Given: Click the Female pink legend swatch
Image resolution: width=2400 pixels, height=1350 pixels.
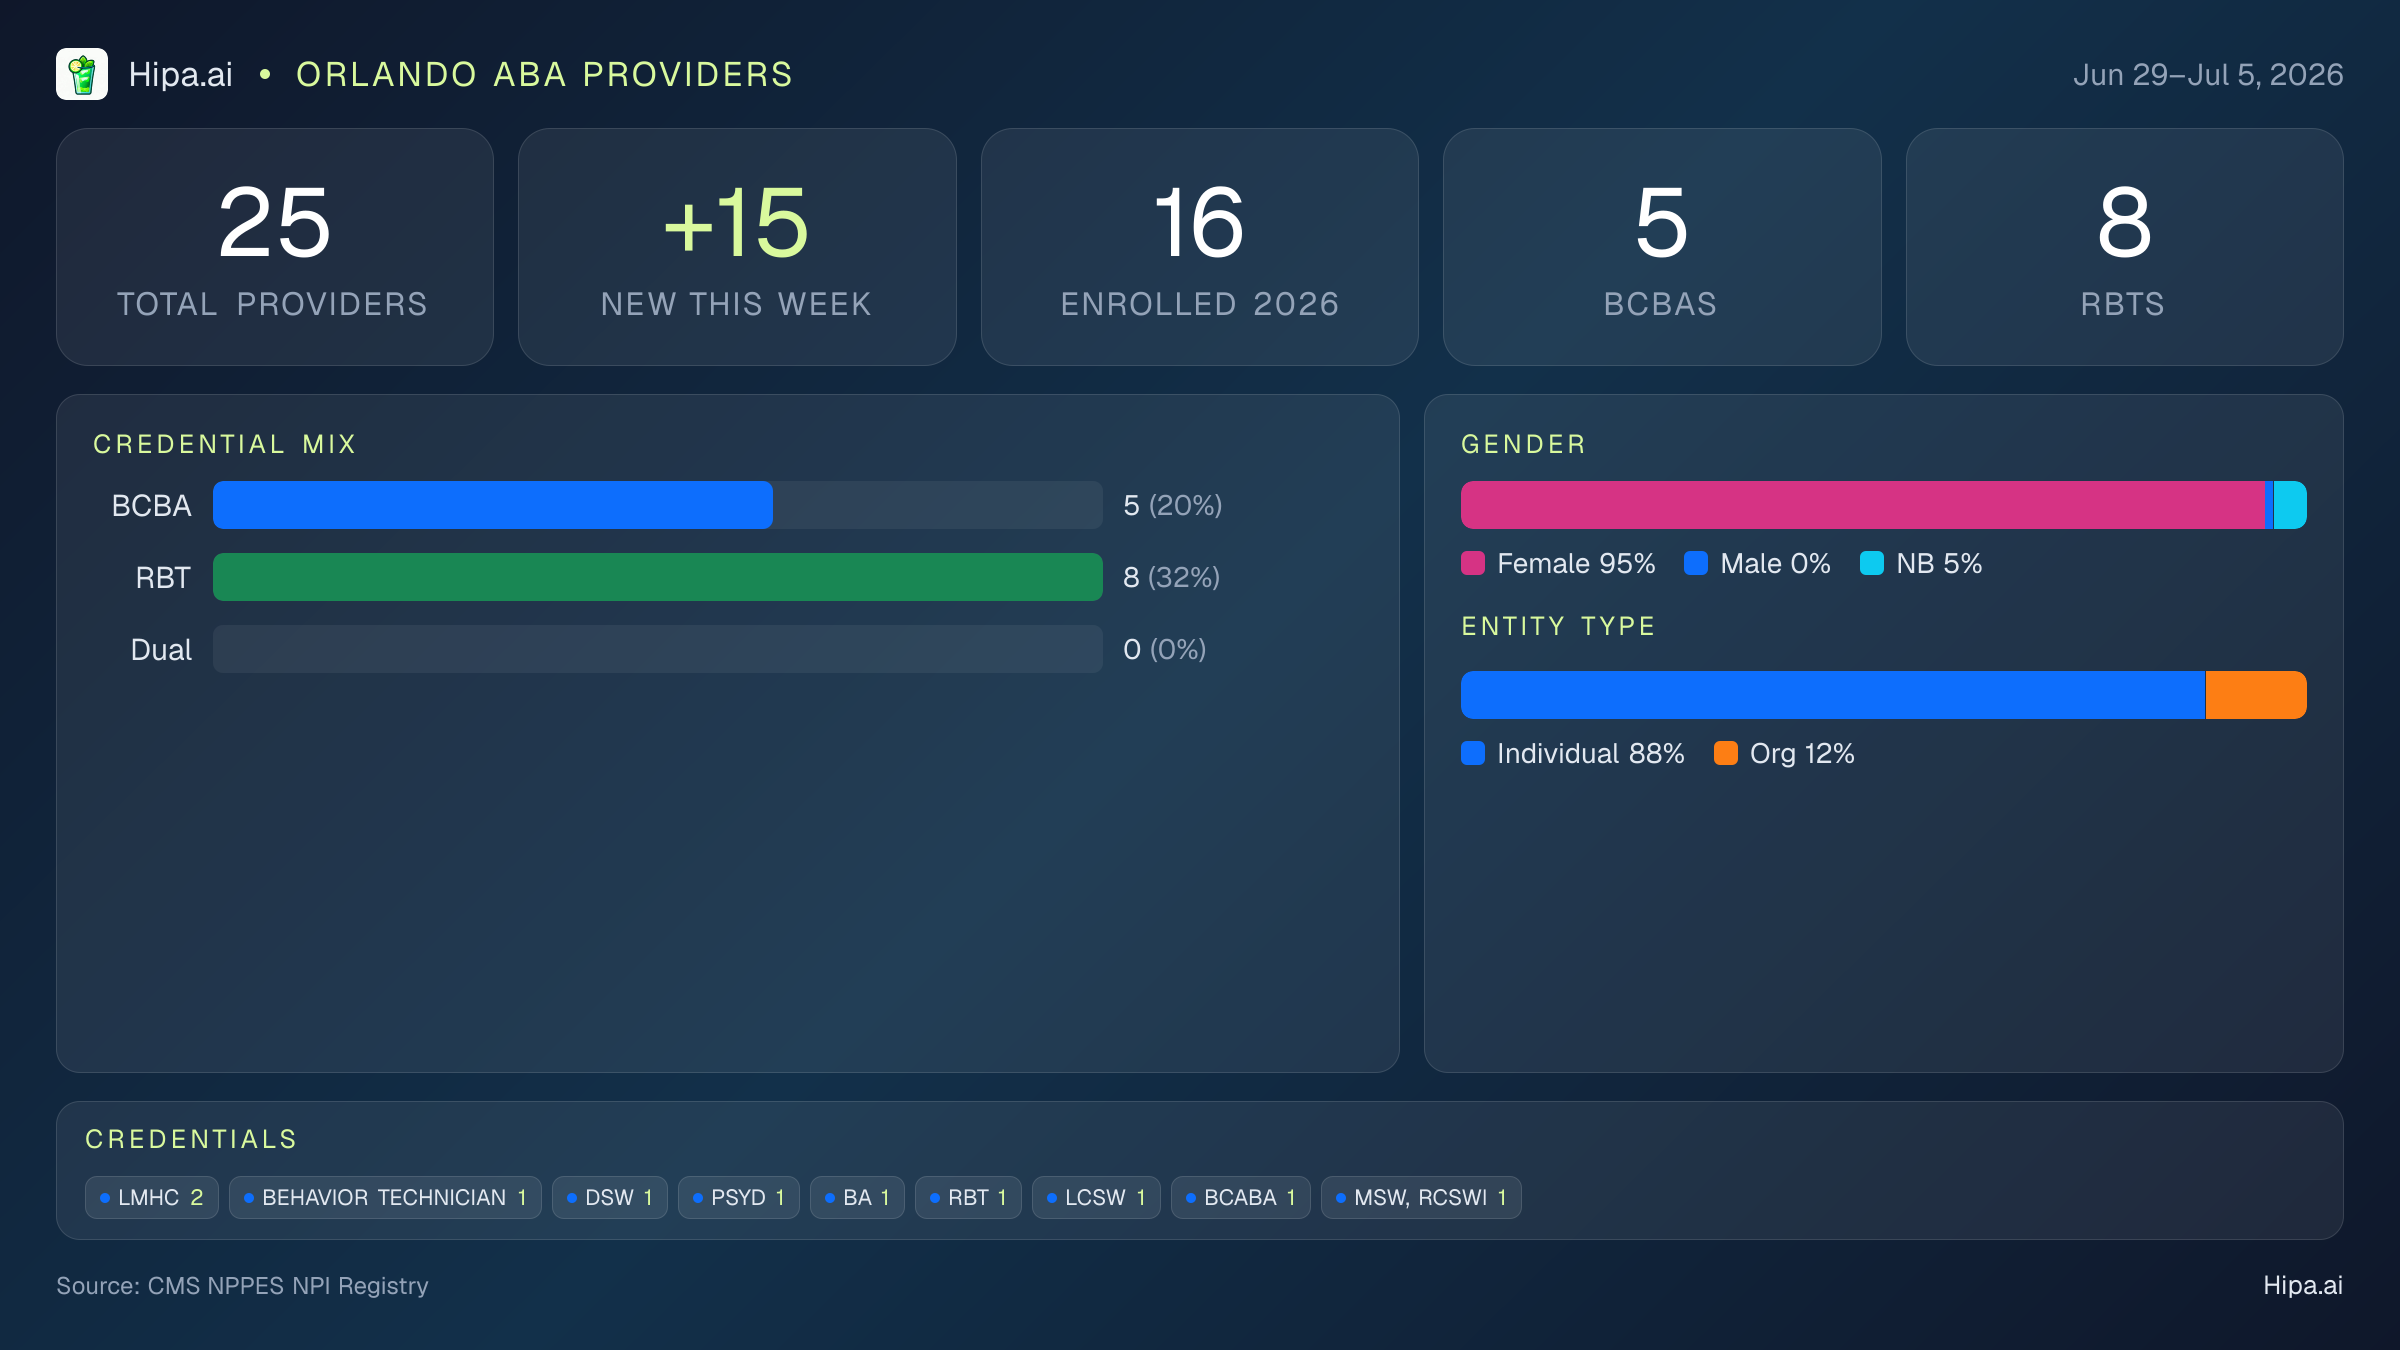Looking at the screenshot, I should point(1473,563).
